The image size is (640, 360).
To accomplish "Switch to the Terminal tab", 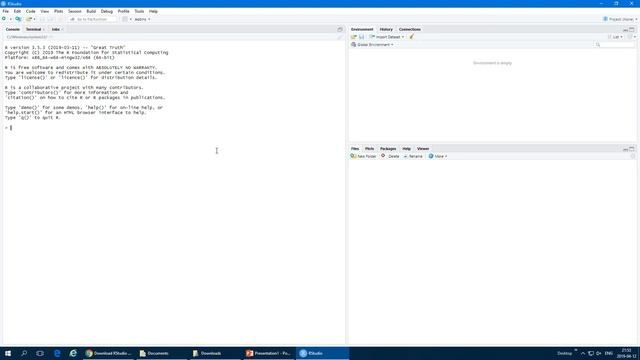I will [x=33, y=29].
